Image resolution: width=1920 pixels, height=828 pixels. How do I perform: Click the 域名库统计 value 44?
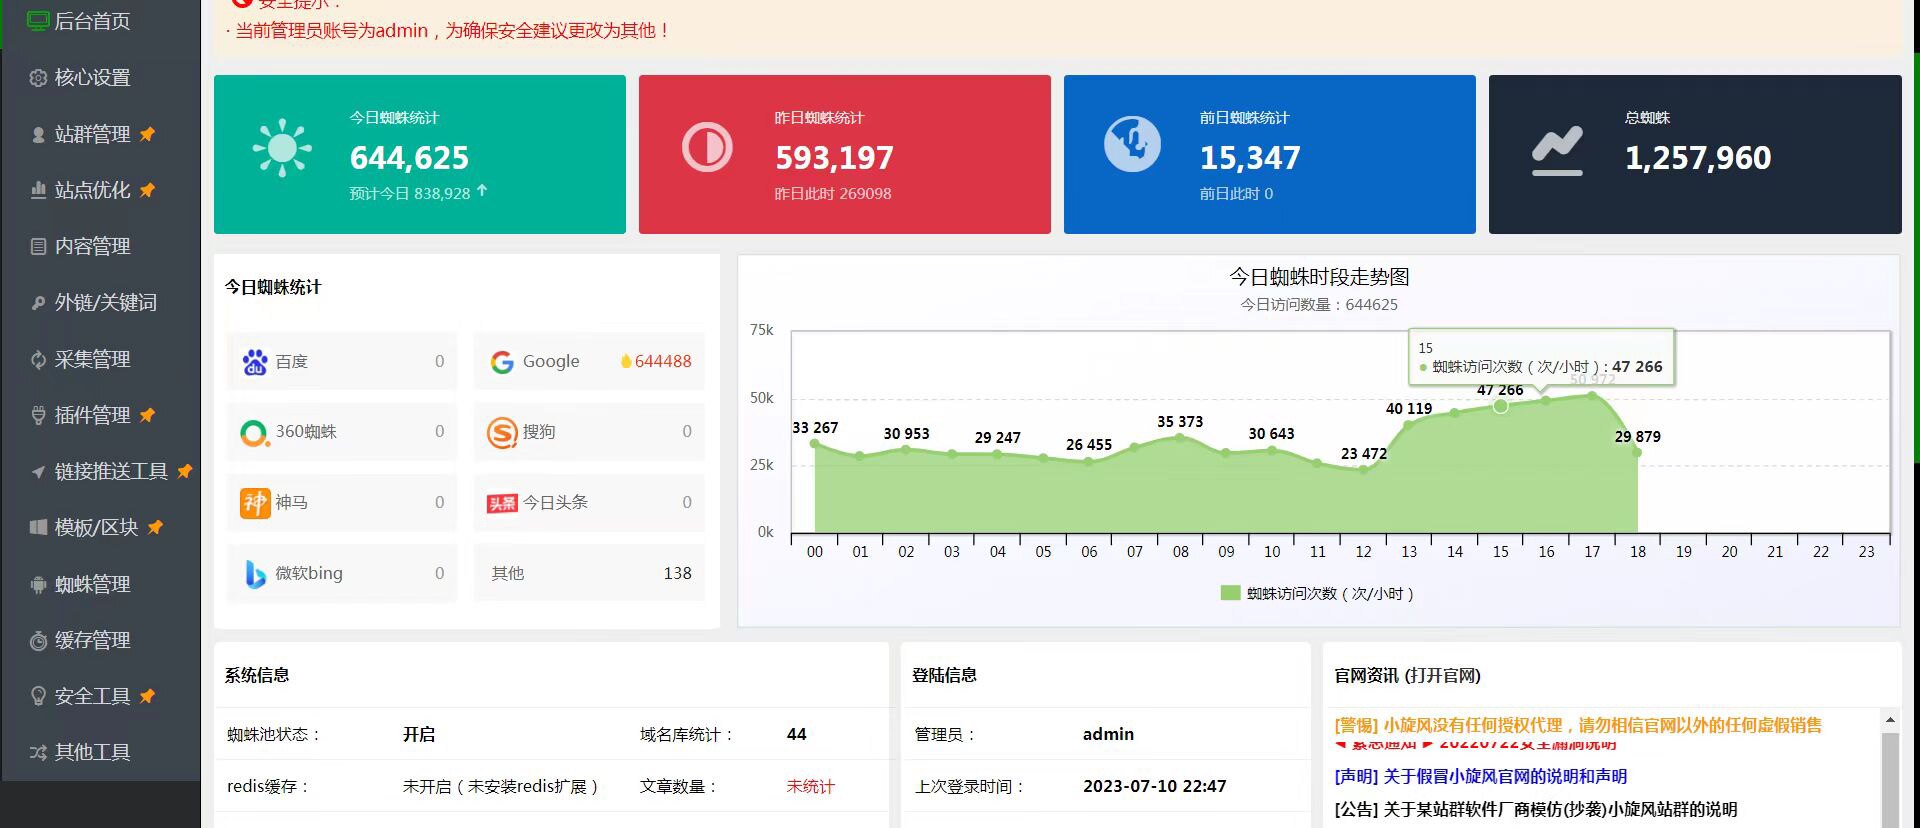[797, 735]
